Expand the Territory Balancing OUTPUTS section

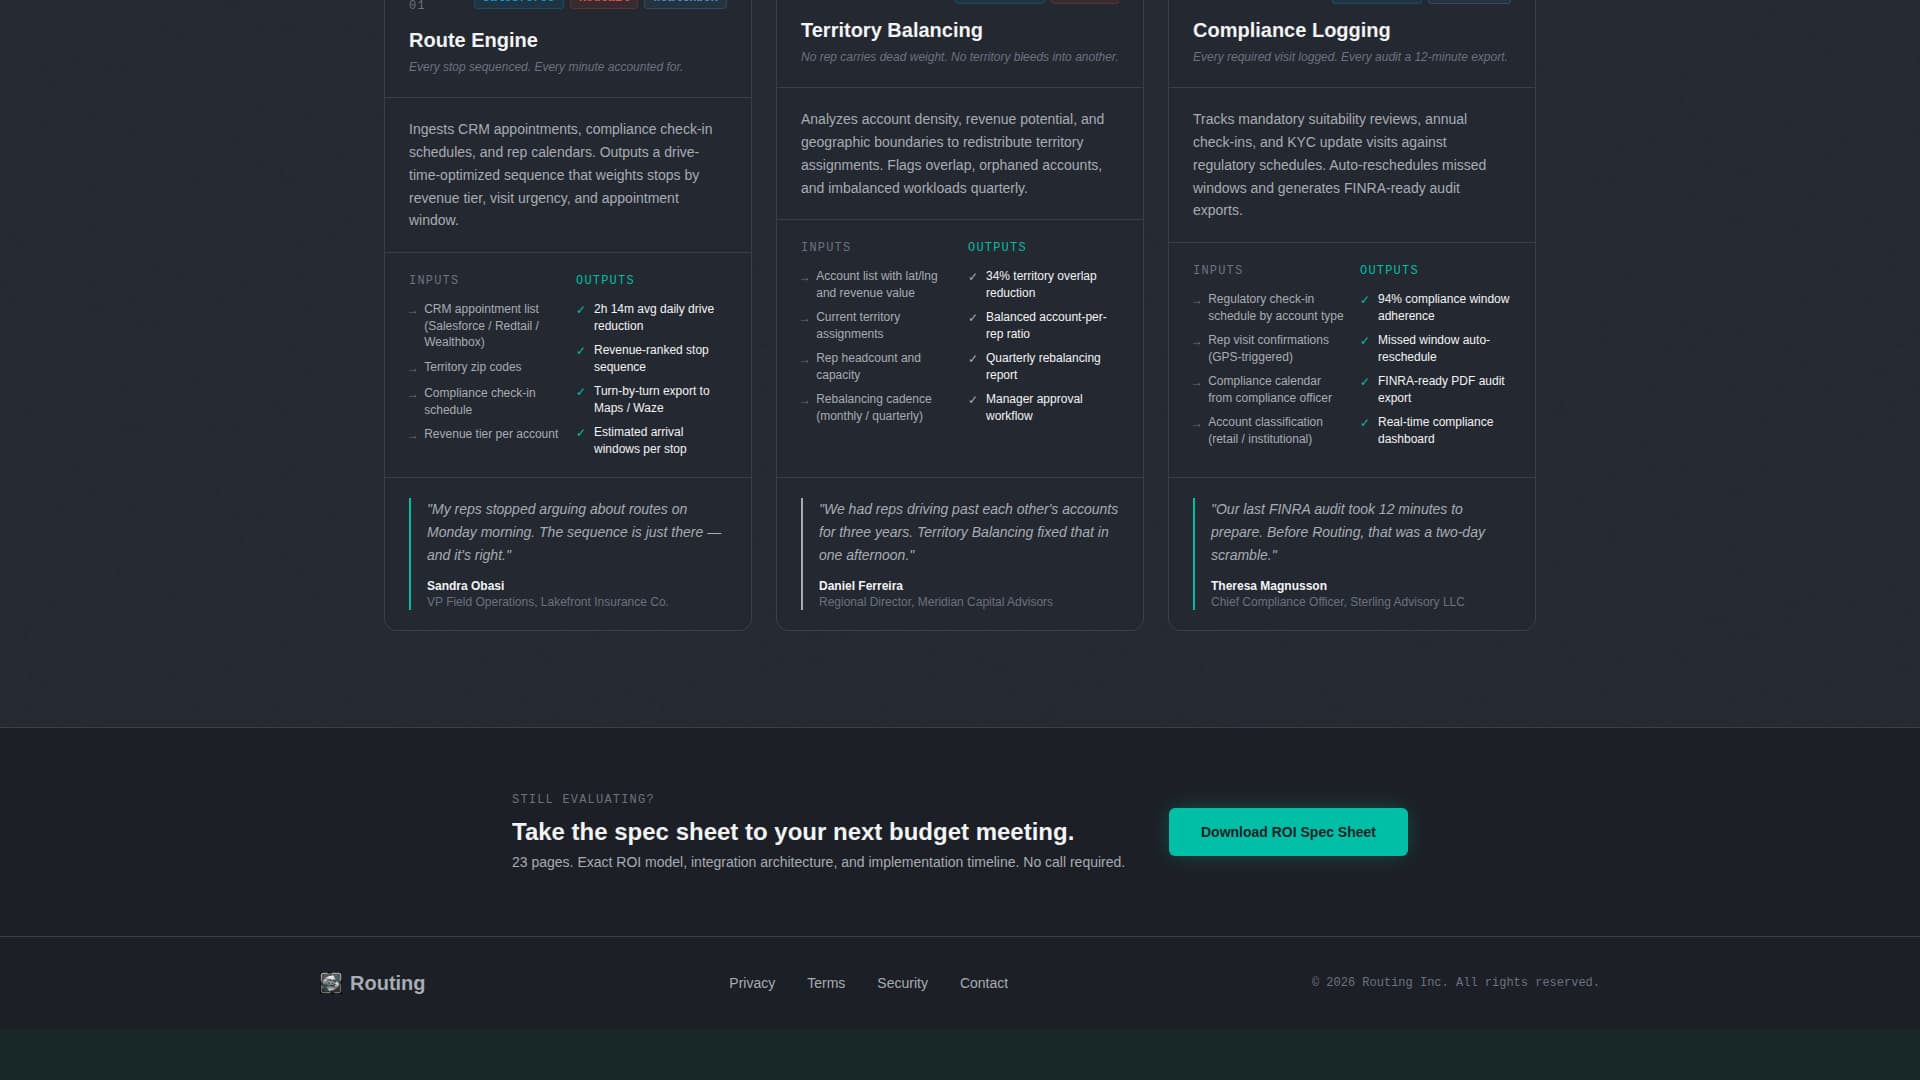tap(996, 247)
